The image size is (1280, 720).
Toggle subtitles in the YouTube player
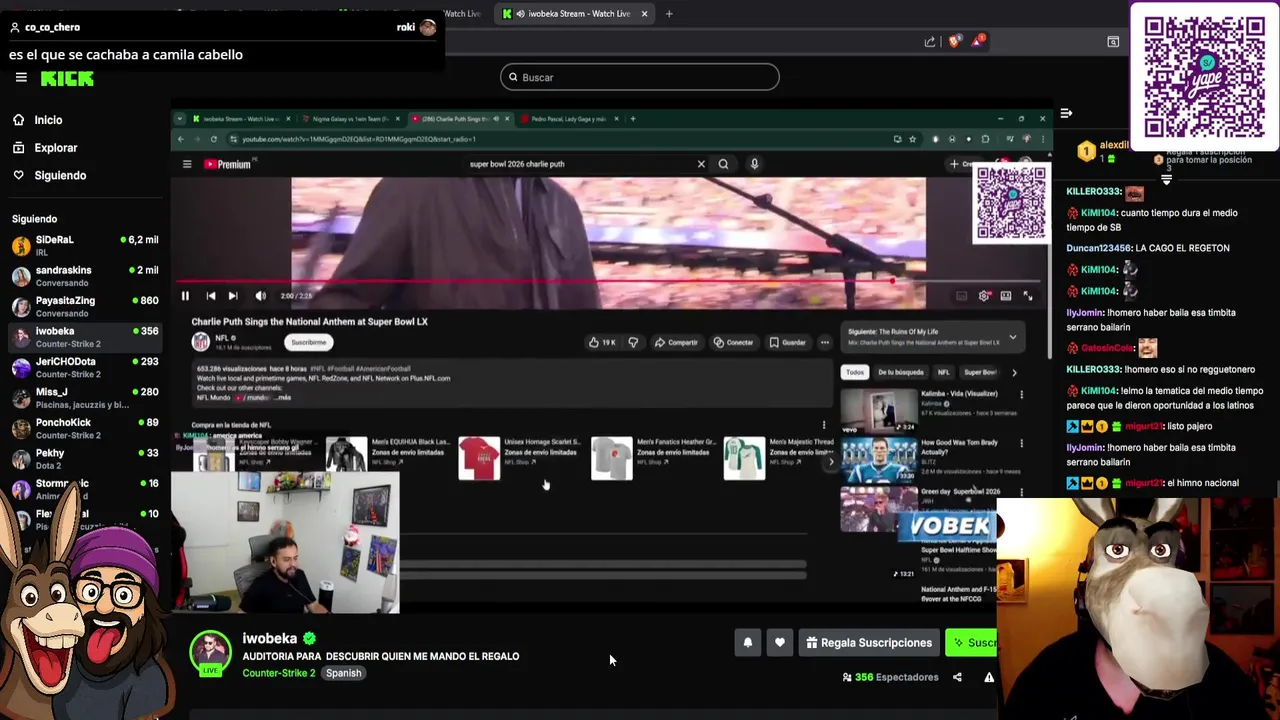pyautogui.click(x=962, y=296)
